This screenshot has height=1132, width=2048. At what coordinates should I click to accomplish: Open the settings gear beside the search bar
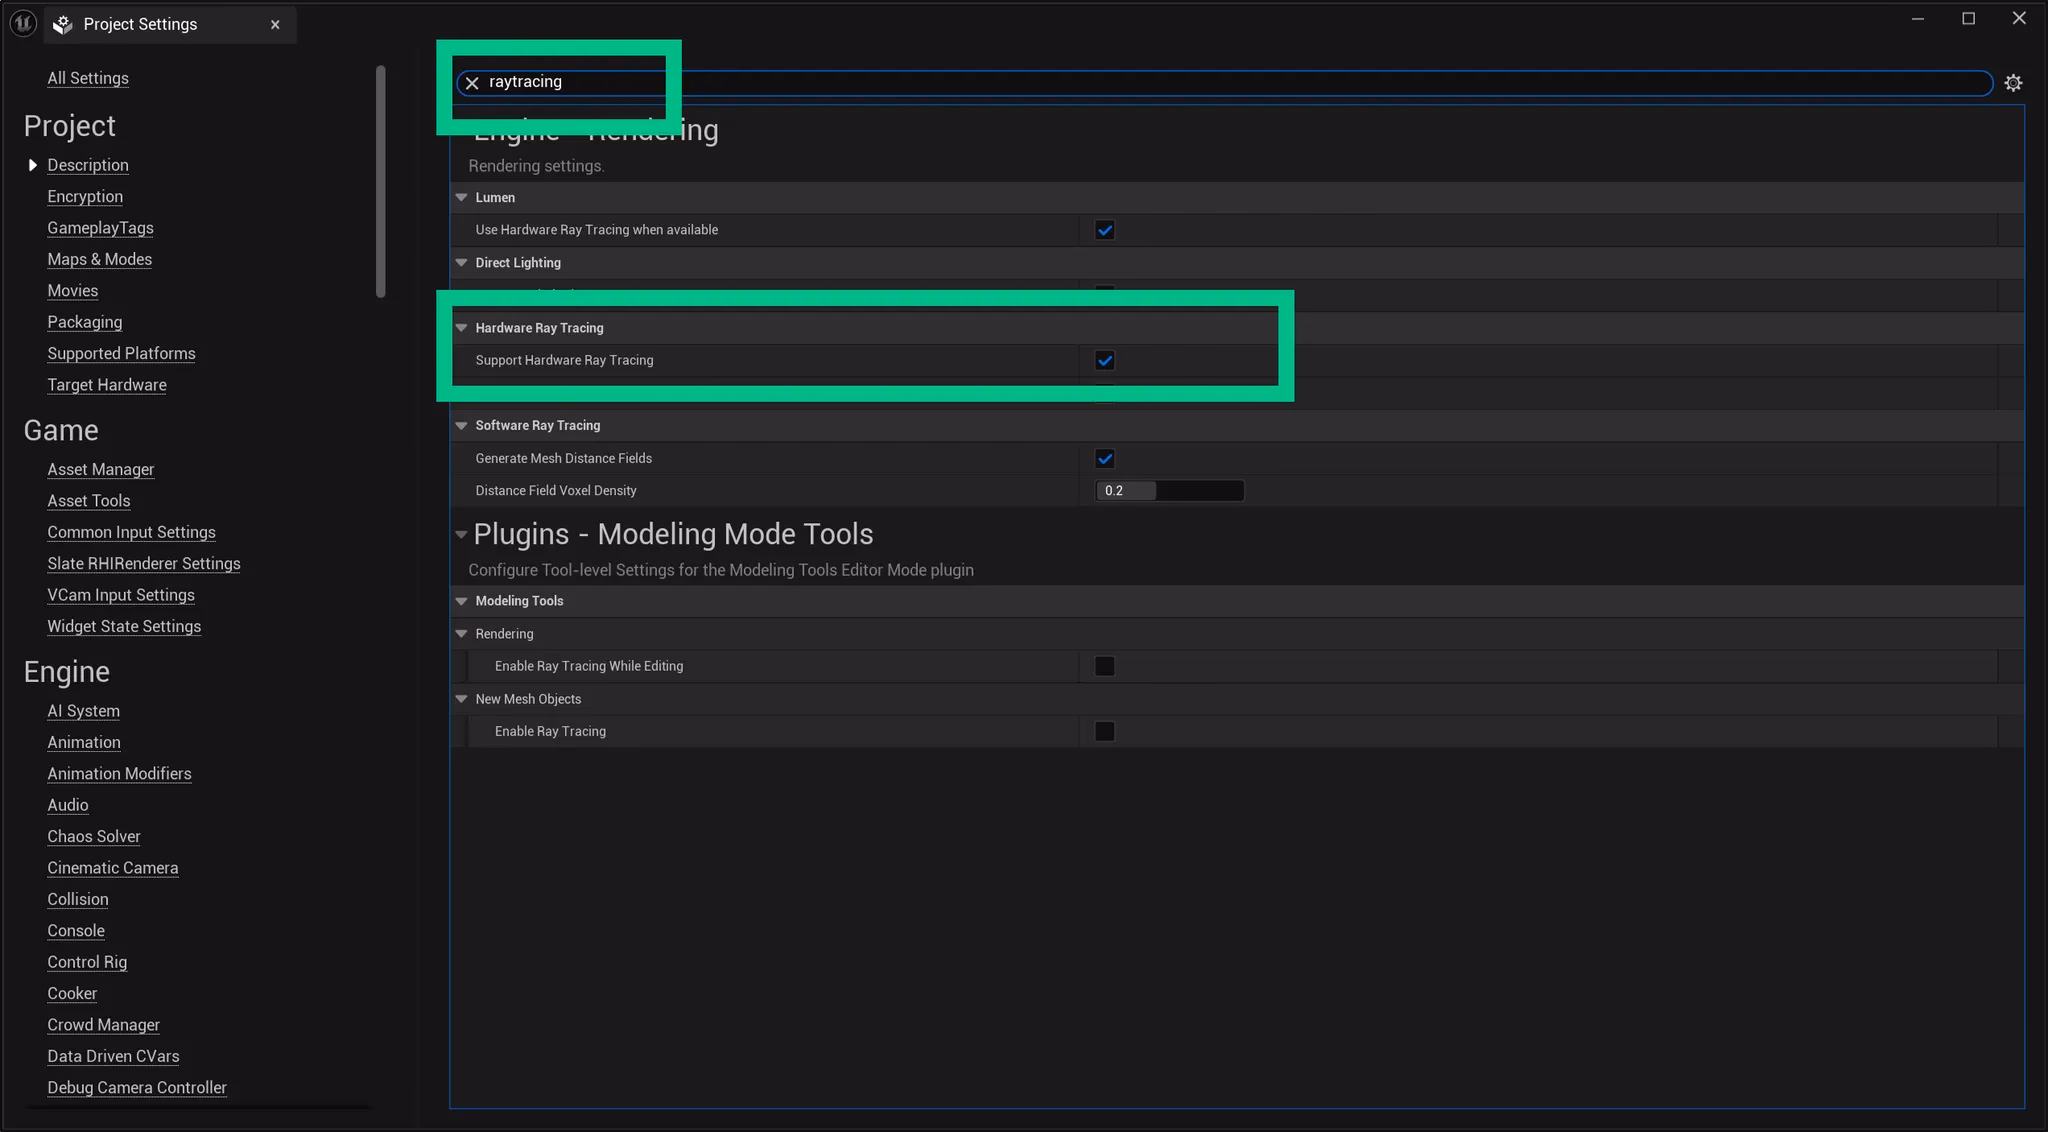tap(2013, 83)
